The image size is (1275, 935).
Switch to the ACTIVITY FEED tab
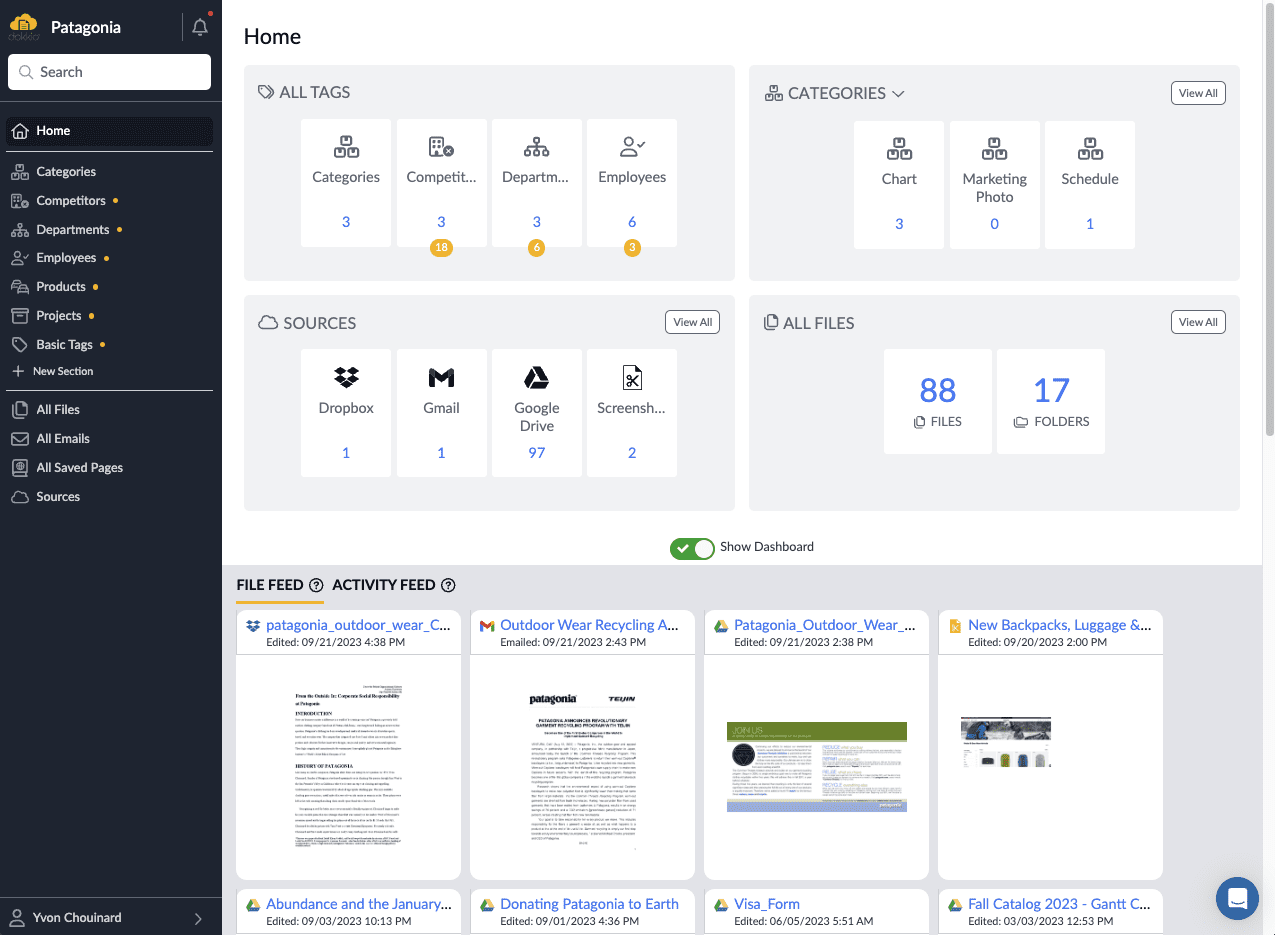[x=384, y=585]
